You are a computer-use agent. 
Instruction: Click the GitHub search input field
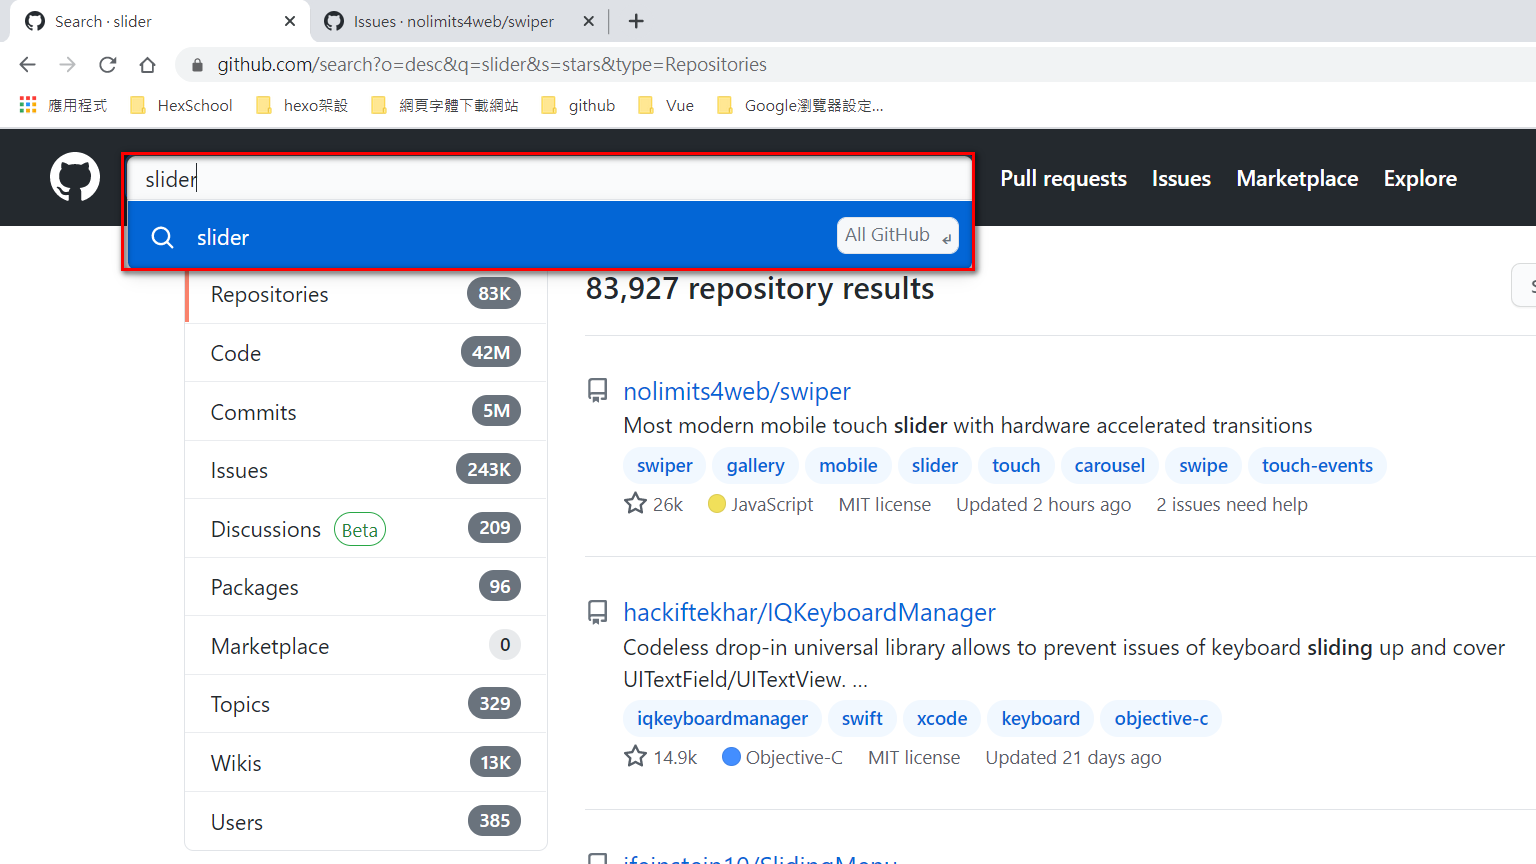tap(550, 179)
